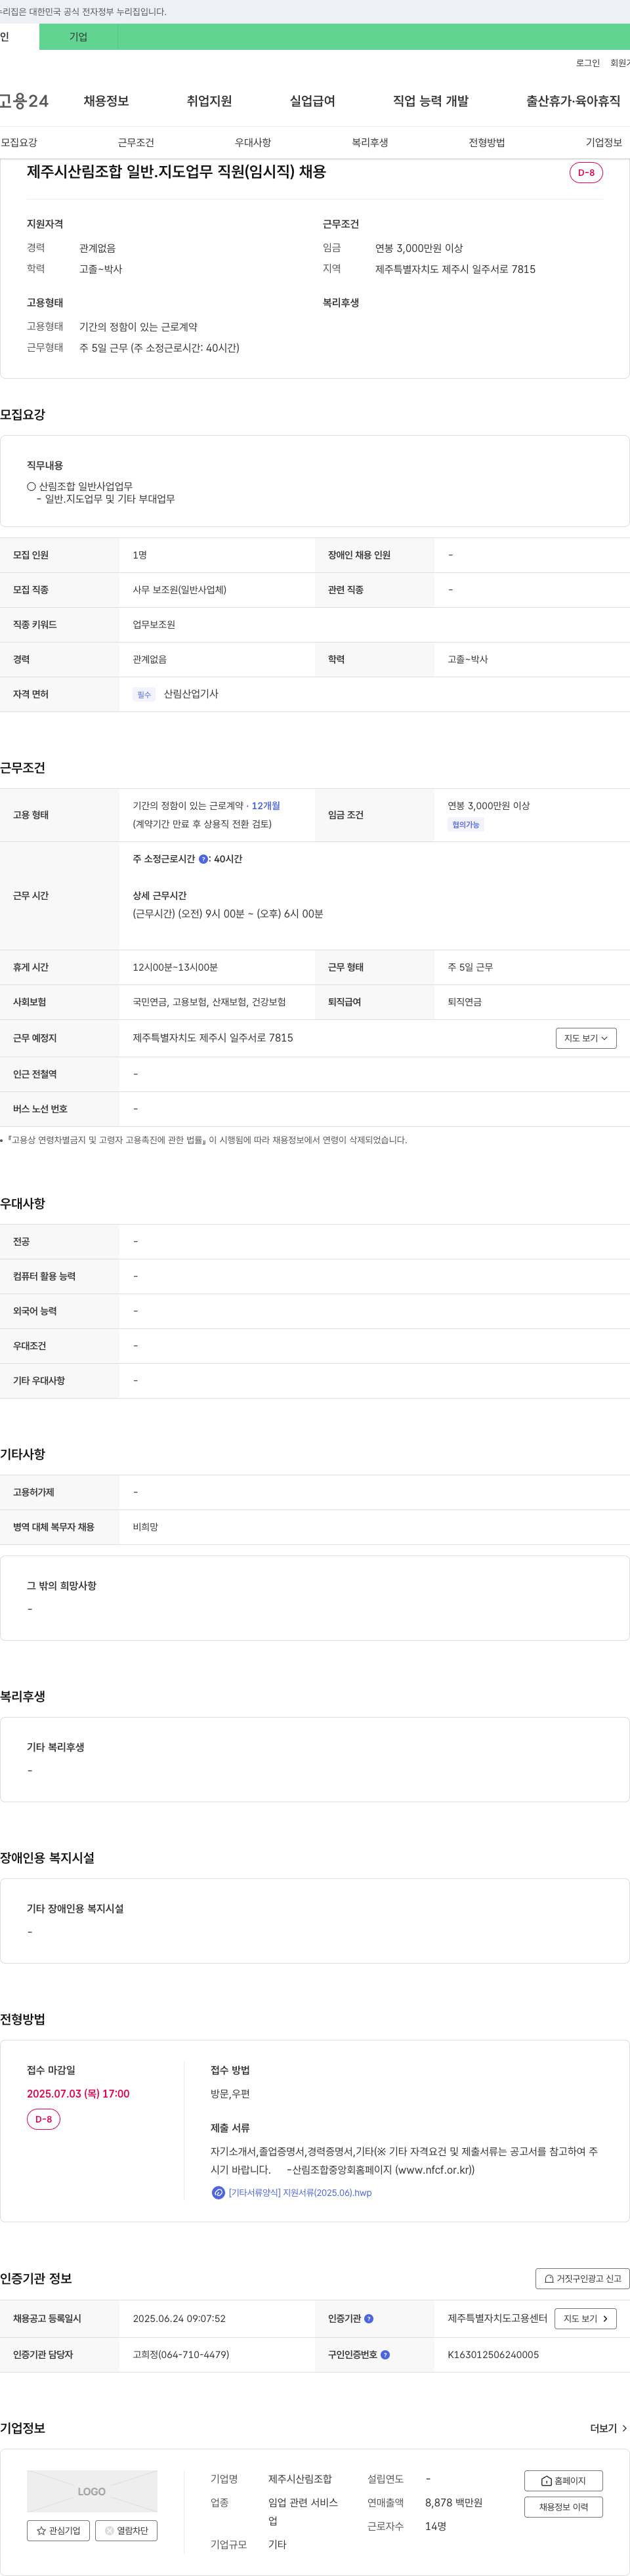Click 모집 인원 value 1명
This screenshot has width=630, height=2576.
pyautogui.click(x=140, y=555)
